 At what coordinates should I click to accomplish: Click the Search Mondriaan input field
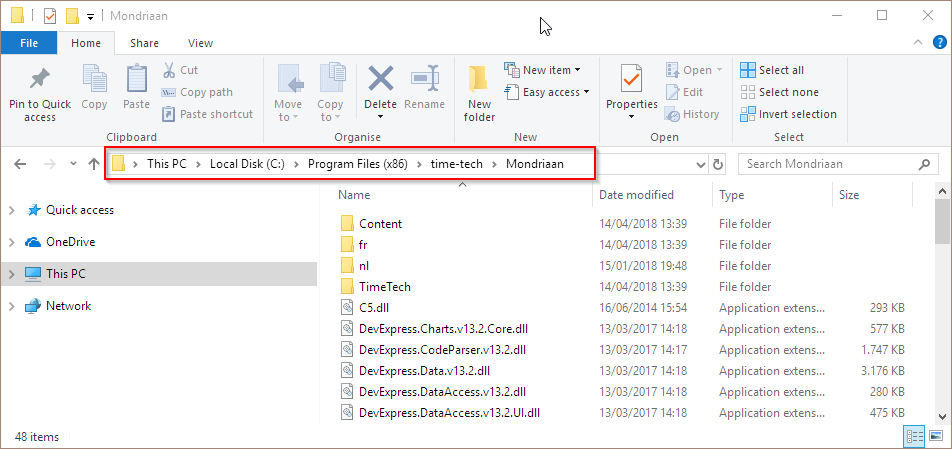[x=829, y=164]
